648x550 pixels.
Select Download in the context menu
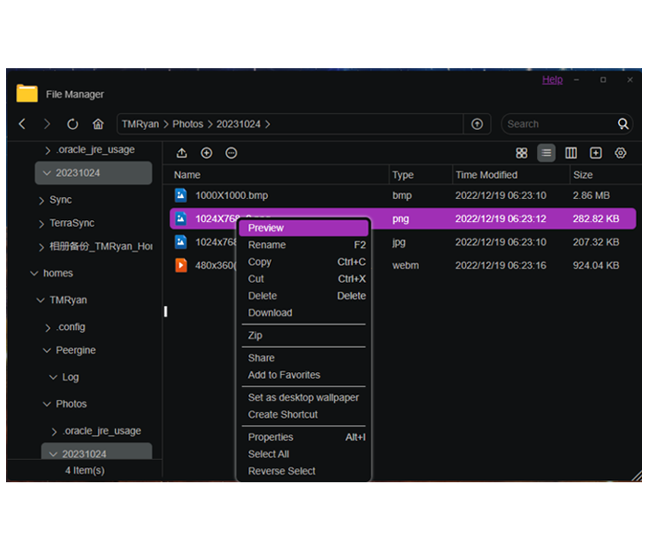pos(270,313)
